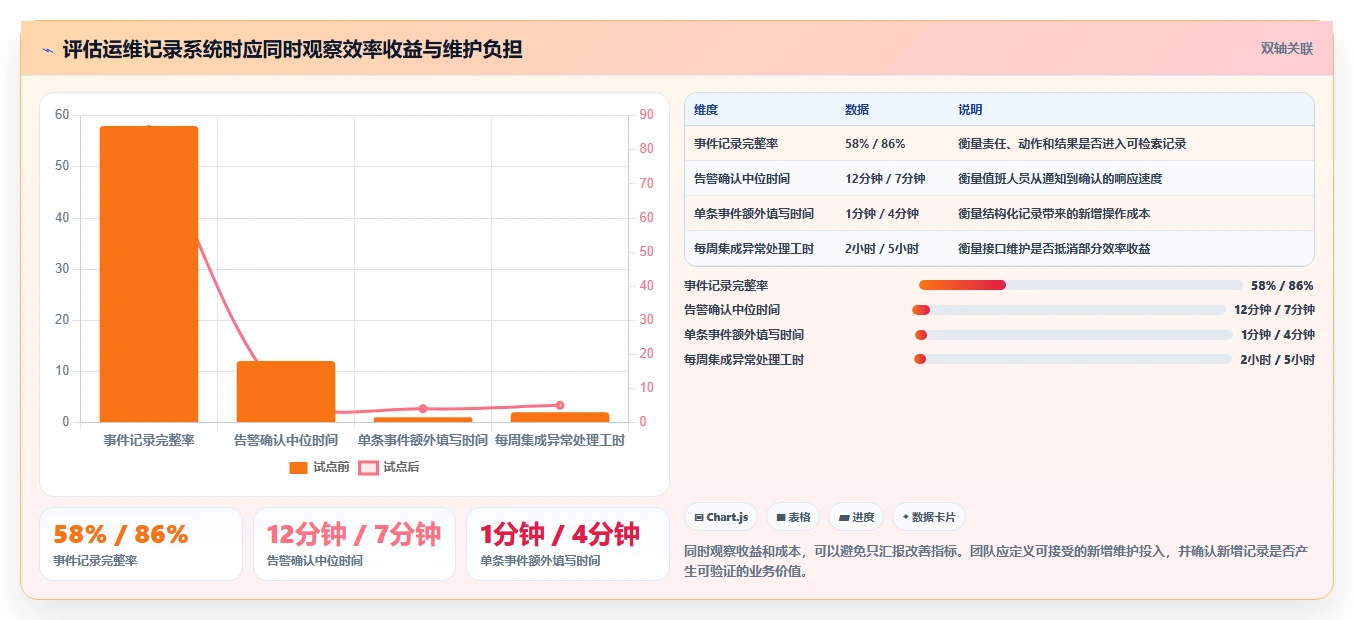Screen dimensions: 1354x620
Task: Click description 衡量责任、动作和结果是否进入可检索记录
Action: [x=1072, y=144]
